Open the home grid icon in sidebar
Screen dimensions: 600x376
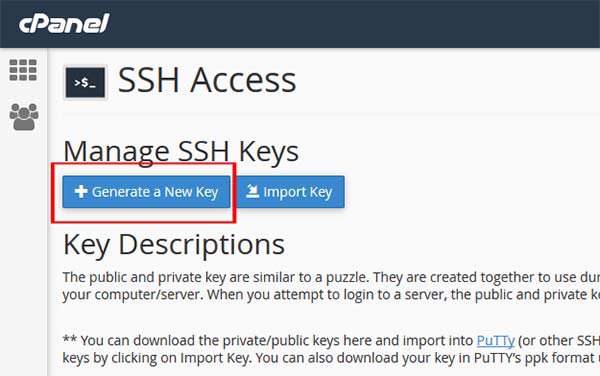pos(23,70)
